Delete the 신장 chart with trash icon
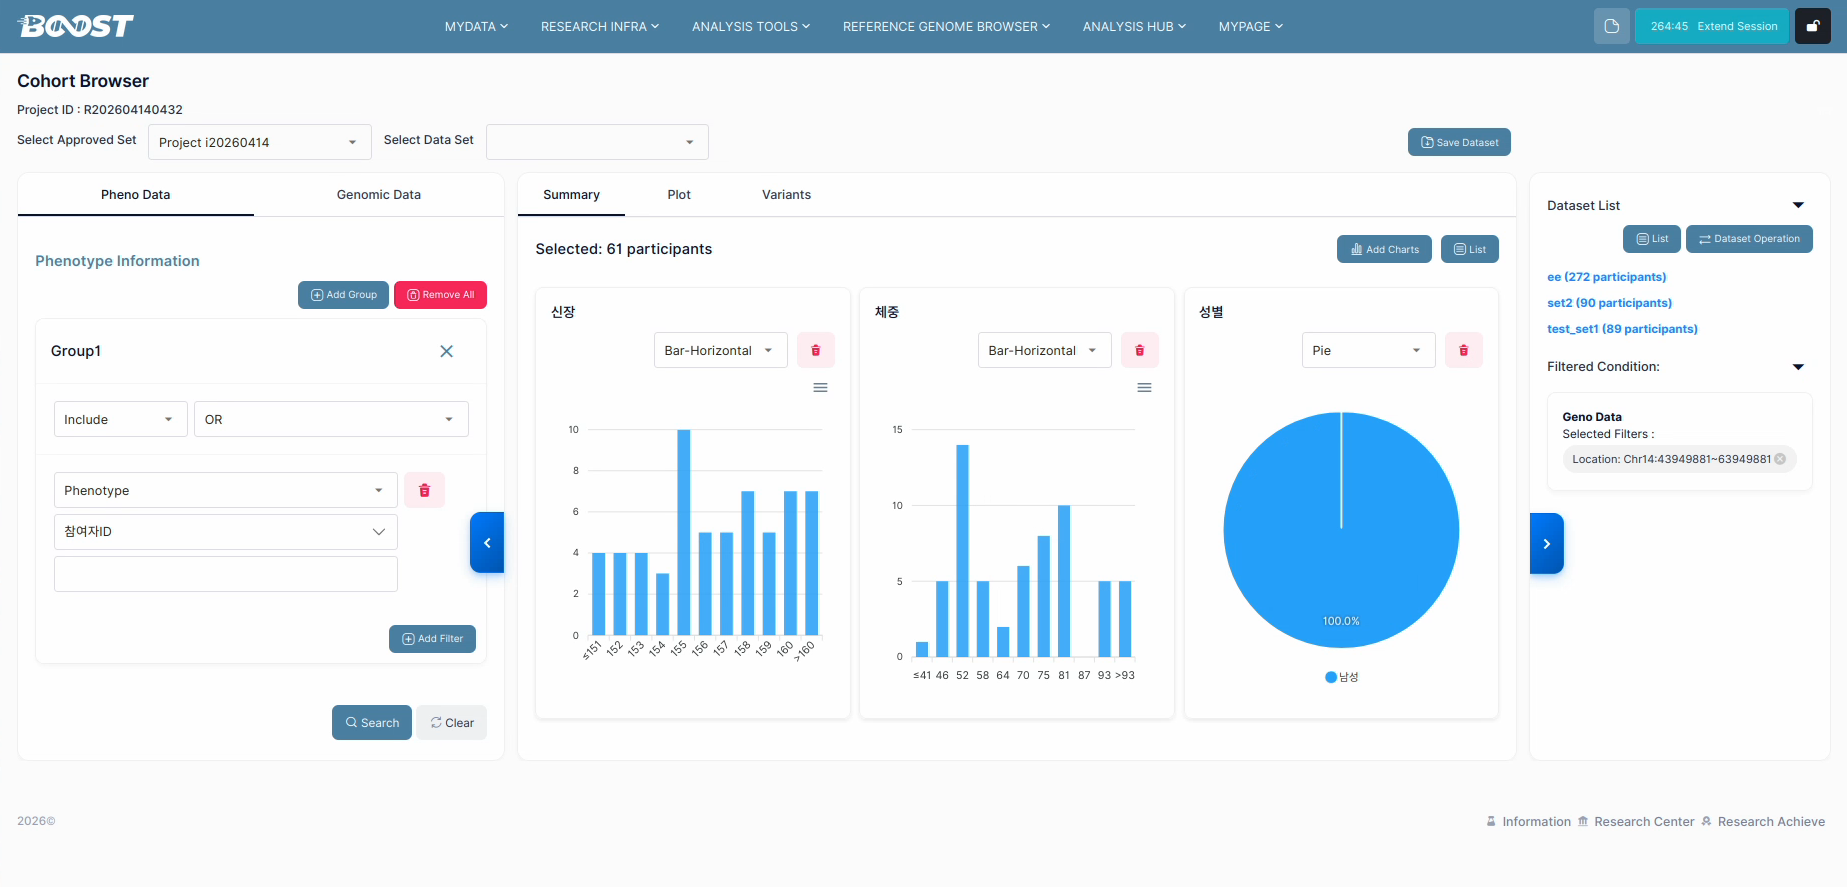 pos(815,350)
